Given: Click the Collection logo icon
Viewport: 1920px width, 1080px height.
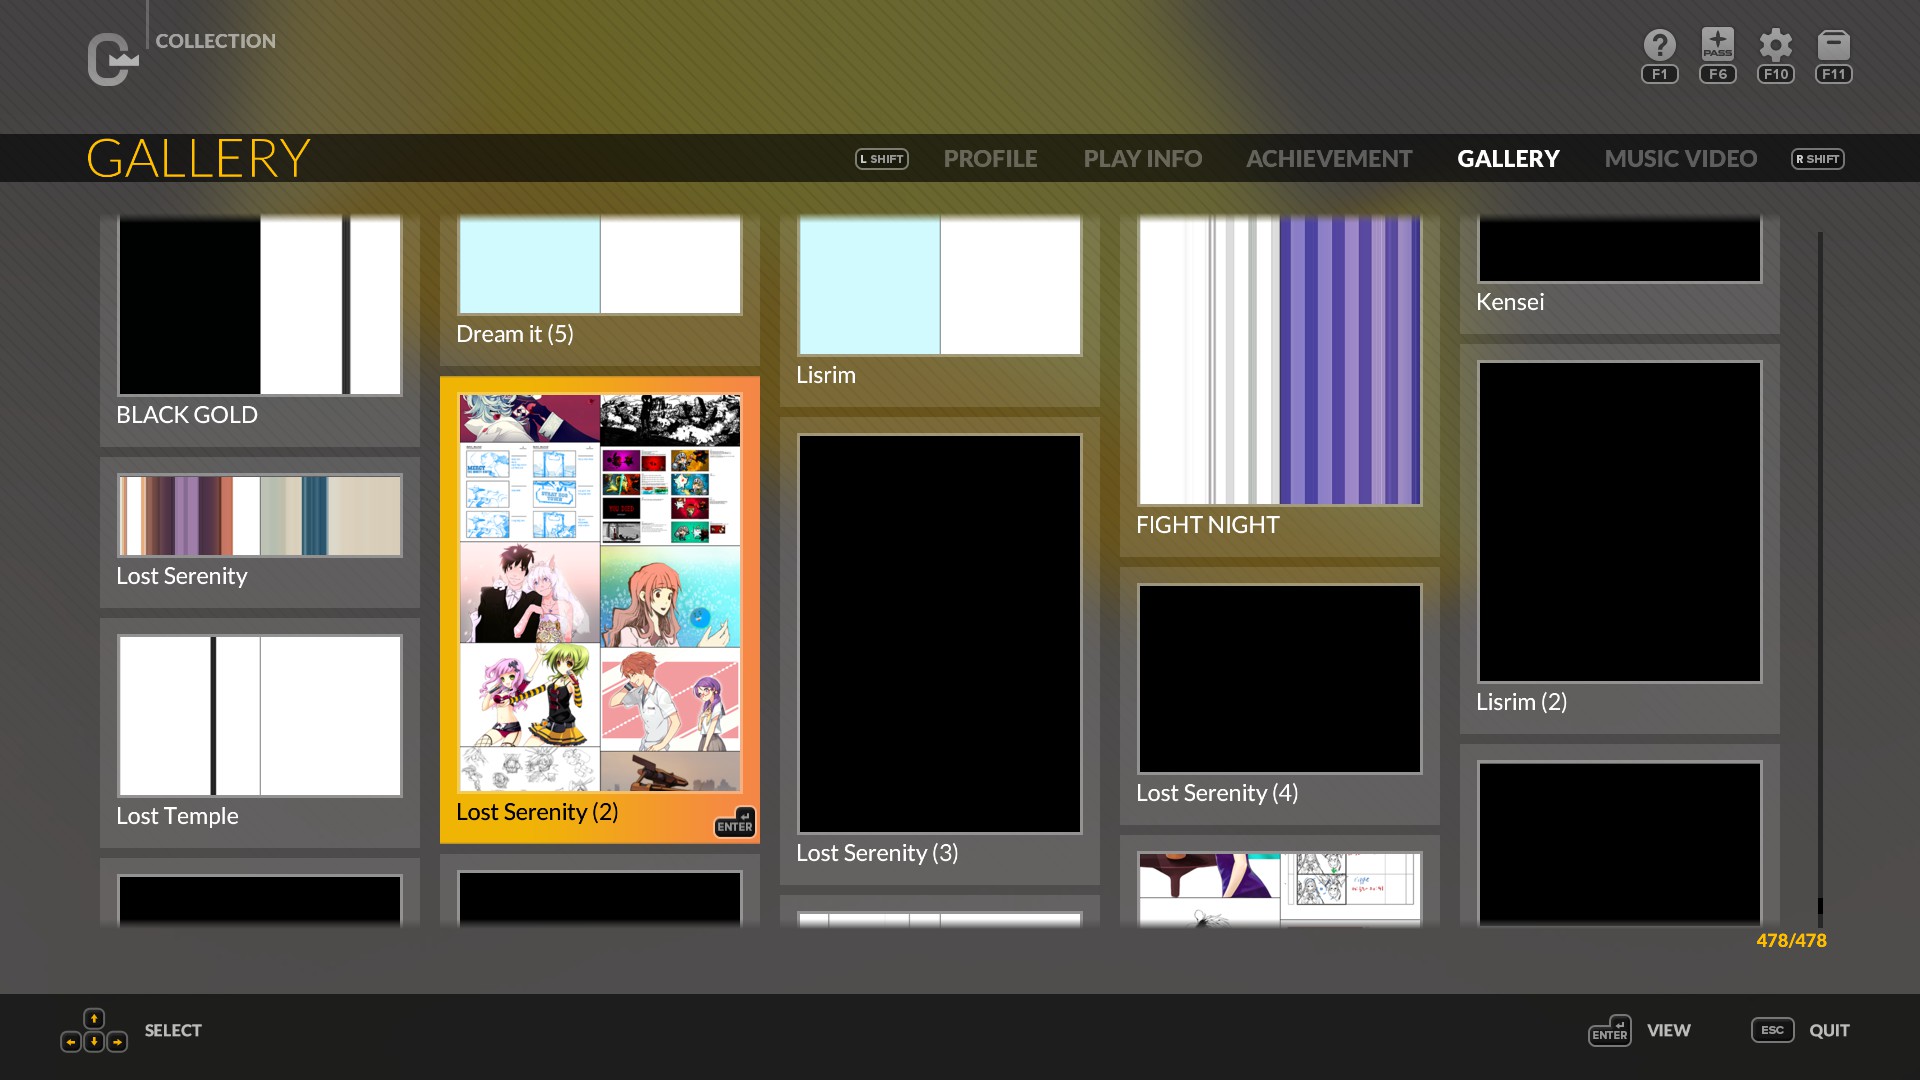Looking at the screenshot, I should pos(112,60).
